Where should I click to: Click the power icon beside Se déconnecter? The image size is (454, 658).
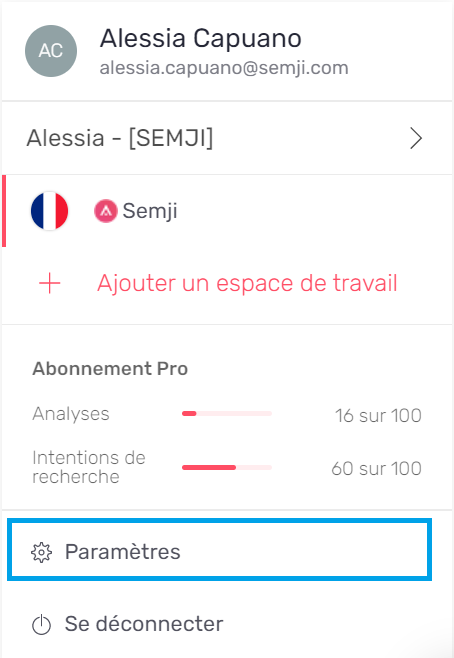[42, 625]
